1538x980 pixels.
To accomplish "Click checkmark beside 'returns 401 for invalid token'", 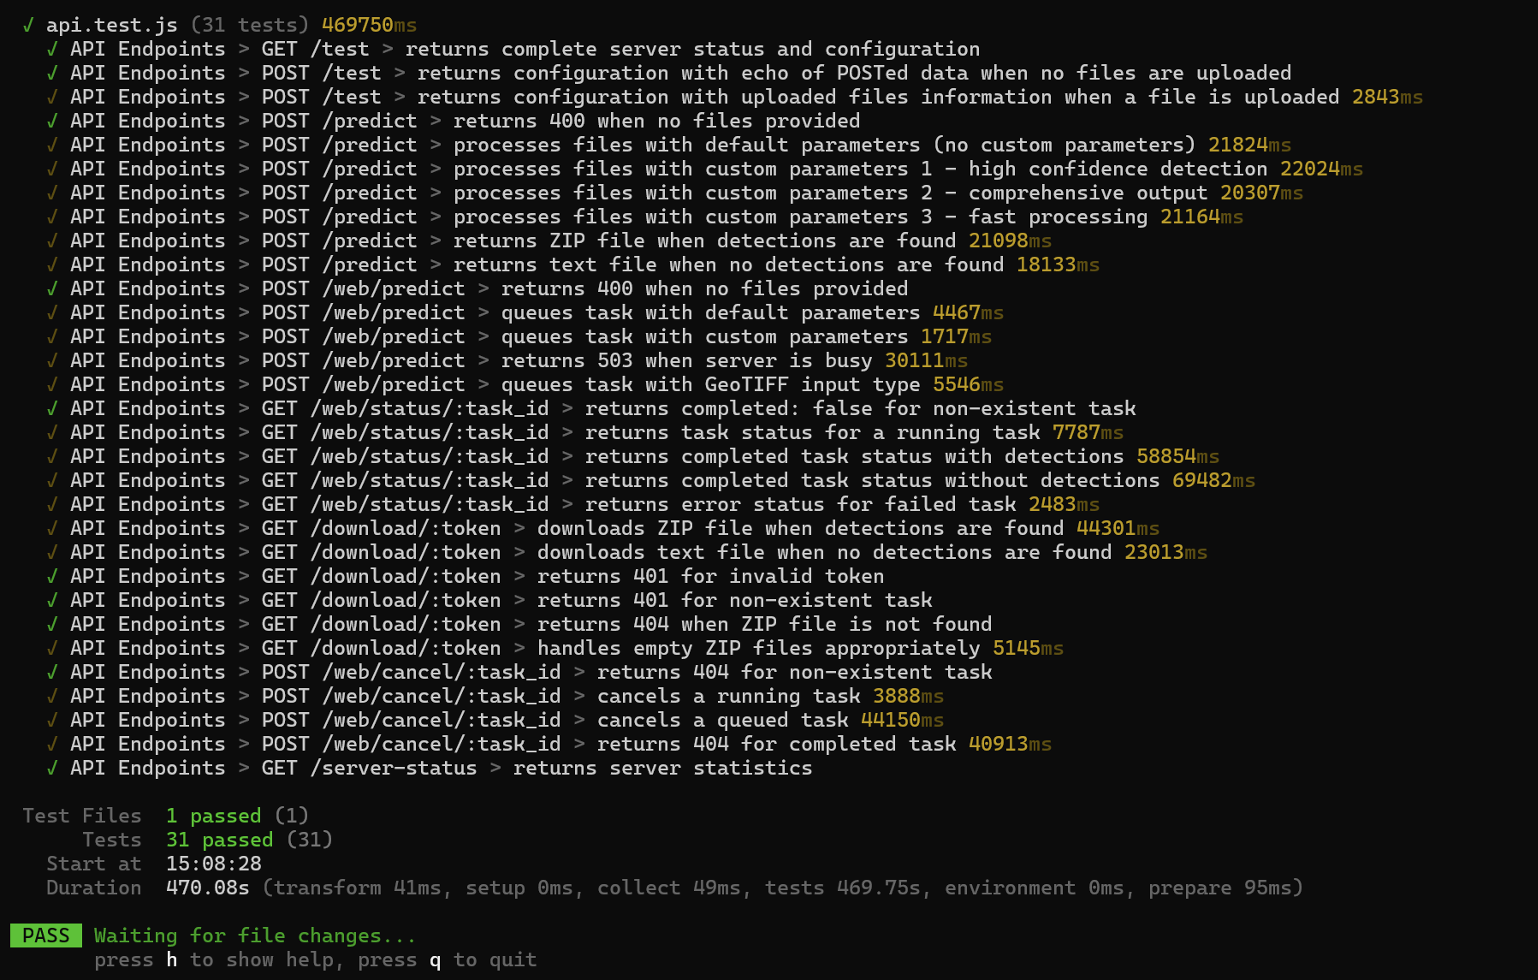I will [x=52, y=576].
